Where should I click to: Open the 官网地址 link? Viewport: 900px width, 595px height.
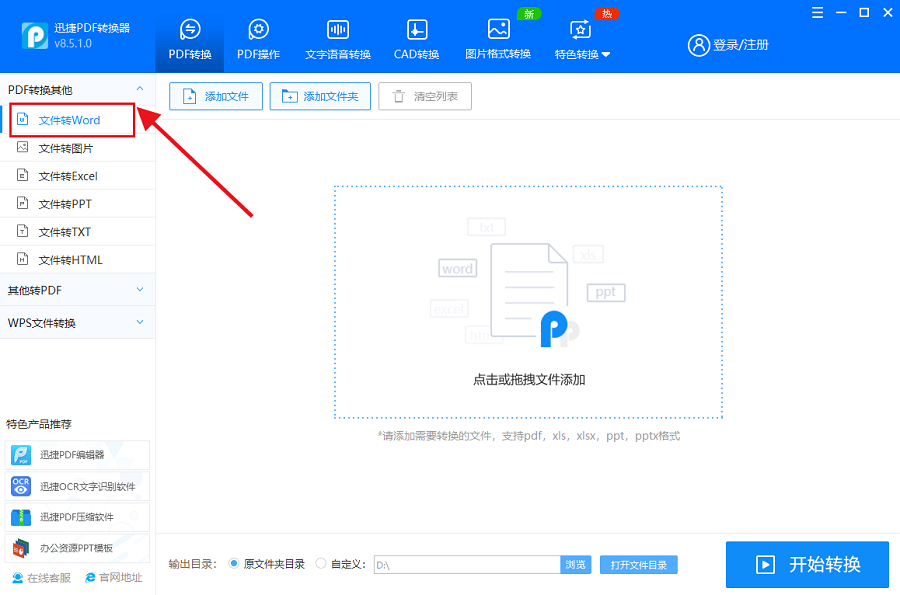(x=113, y=578)
